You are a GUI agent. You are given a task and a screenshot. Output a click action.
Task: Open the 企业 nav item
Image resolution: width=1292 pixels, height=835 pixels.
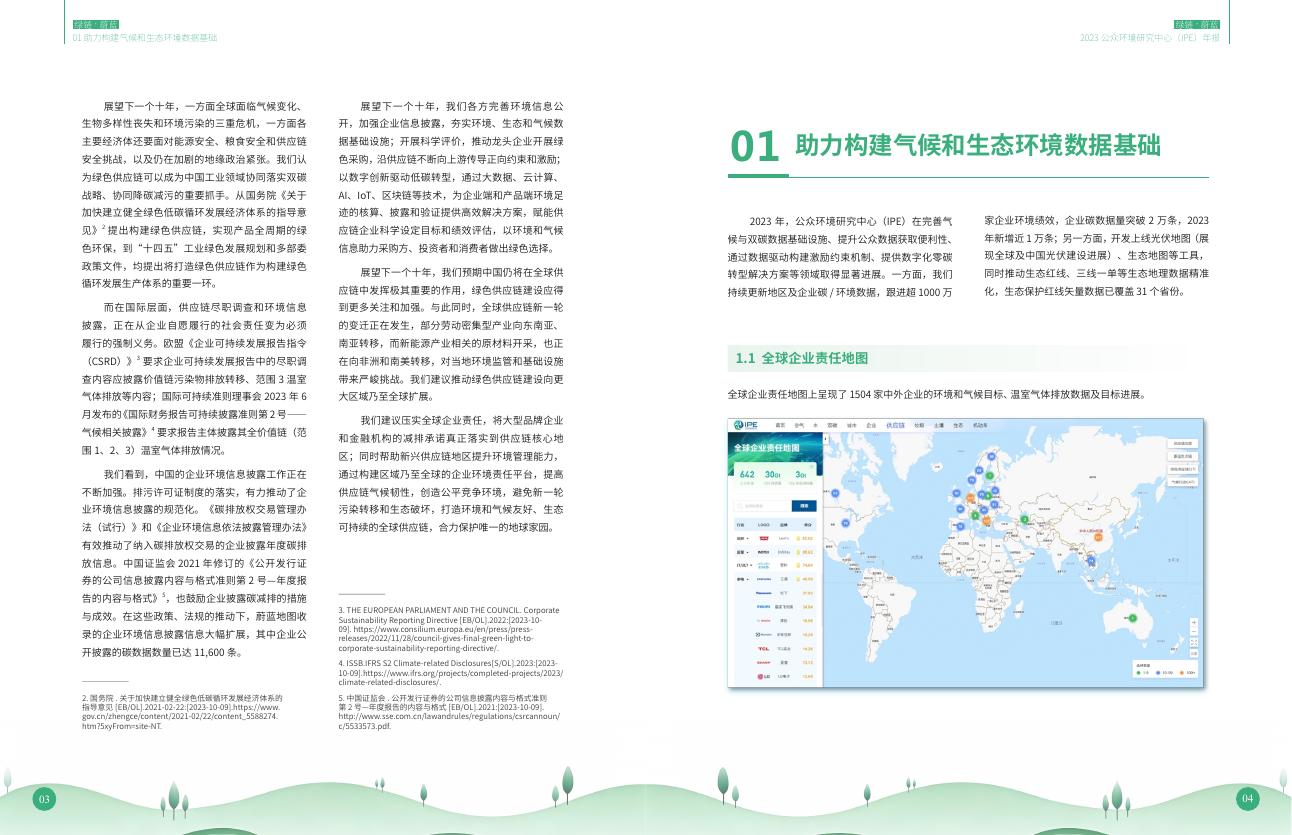pos(871,425)
